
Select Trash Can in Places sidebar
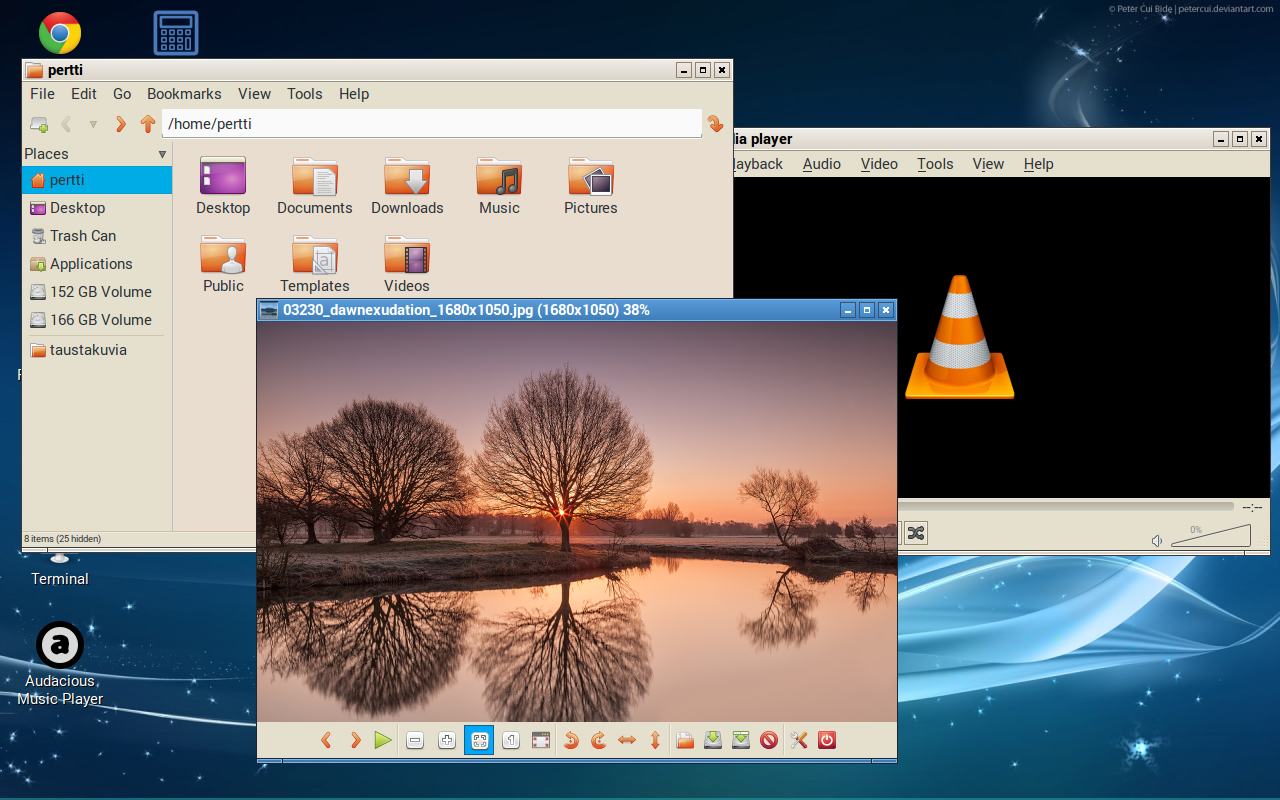(83, 236)
